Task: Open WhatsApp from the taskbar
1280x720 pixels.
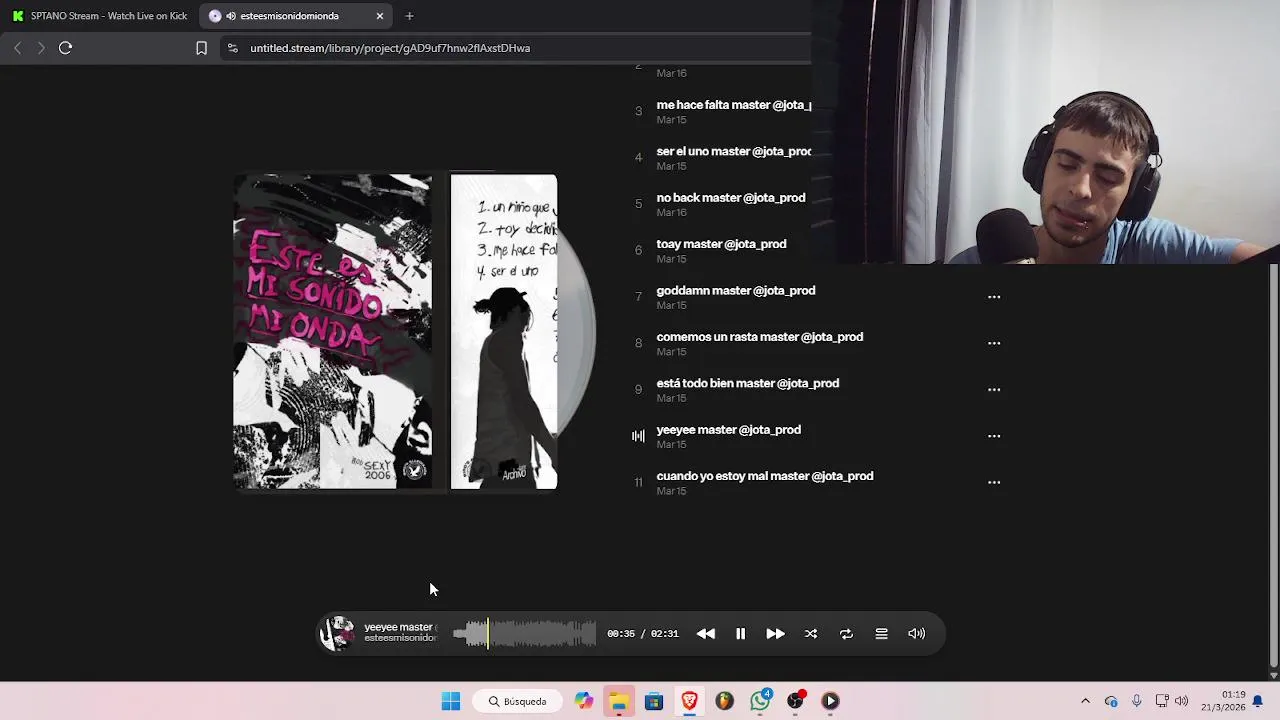Action: [x=760, y=700]
